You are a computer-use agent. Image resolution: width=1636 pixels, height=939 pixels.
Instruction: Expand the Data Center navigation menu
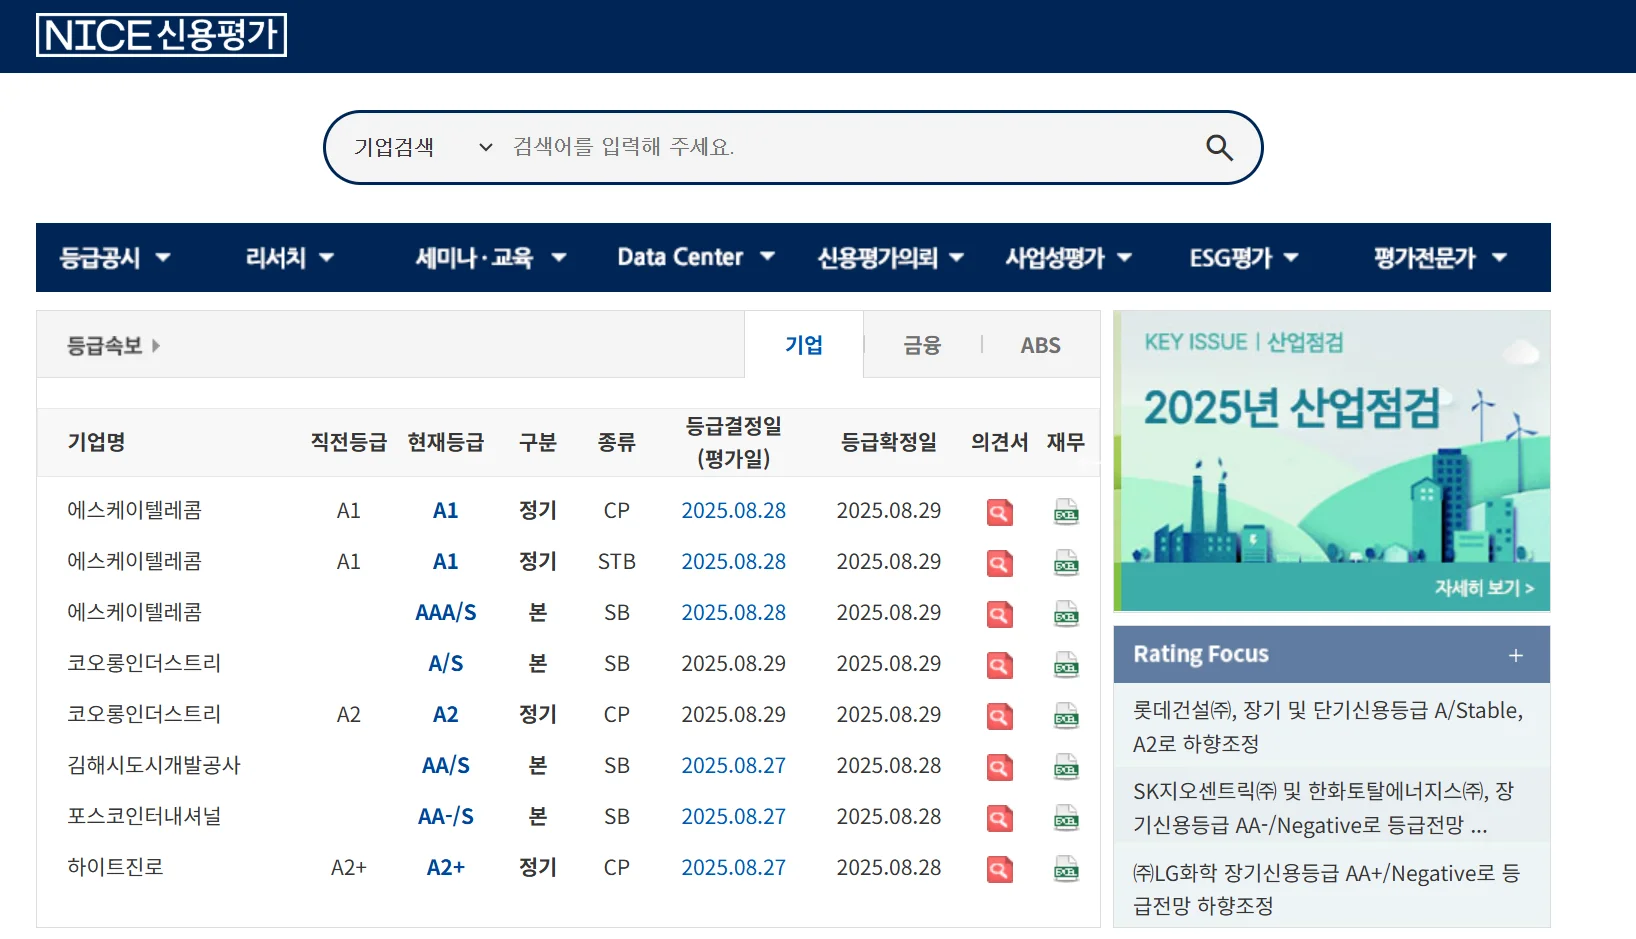pyautogui.click(x=694, y=257)
